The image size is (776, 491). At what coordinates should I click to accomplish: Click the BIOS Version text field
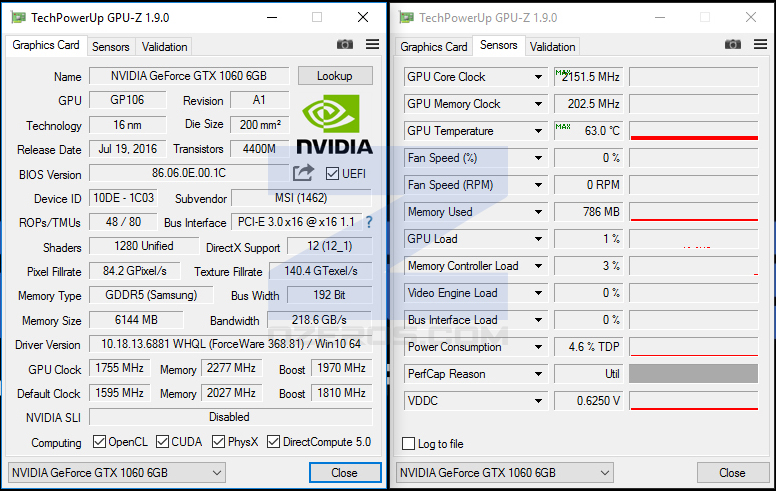(x=189, y=173)
